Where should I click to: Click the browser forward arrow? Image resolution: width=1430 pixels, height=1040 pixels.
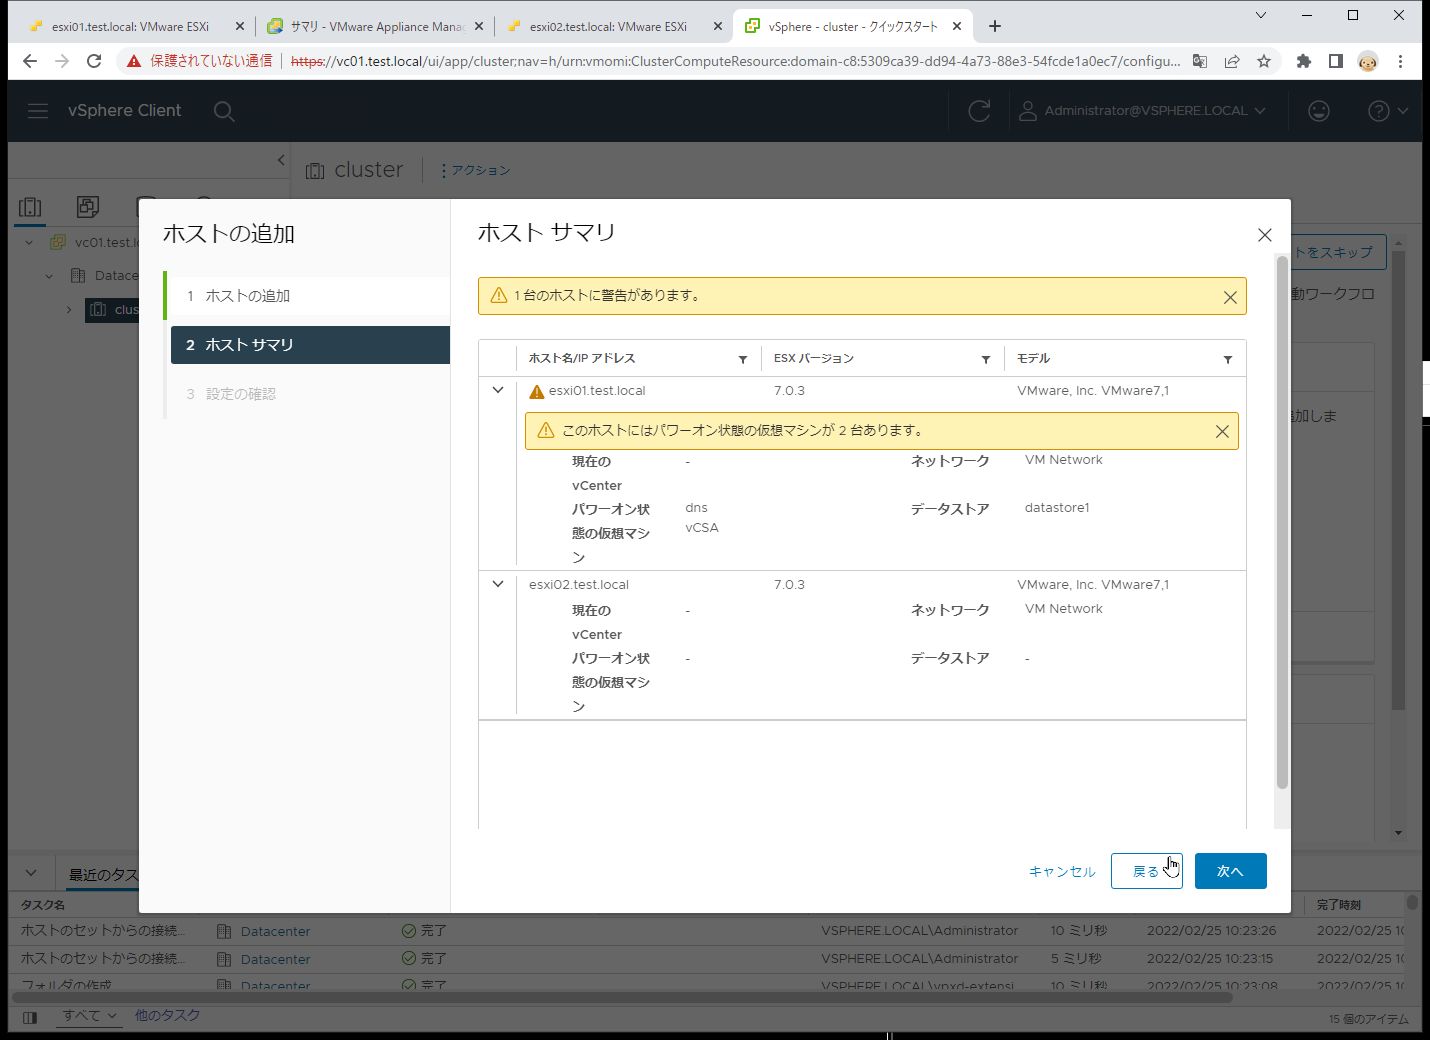point(62,61)
